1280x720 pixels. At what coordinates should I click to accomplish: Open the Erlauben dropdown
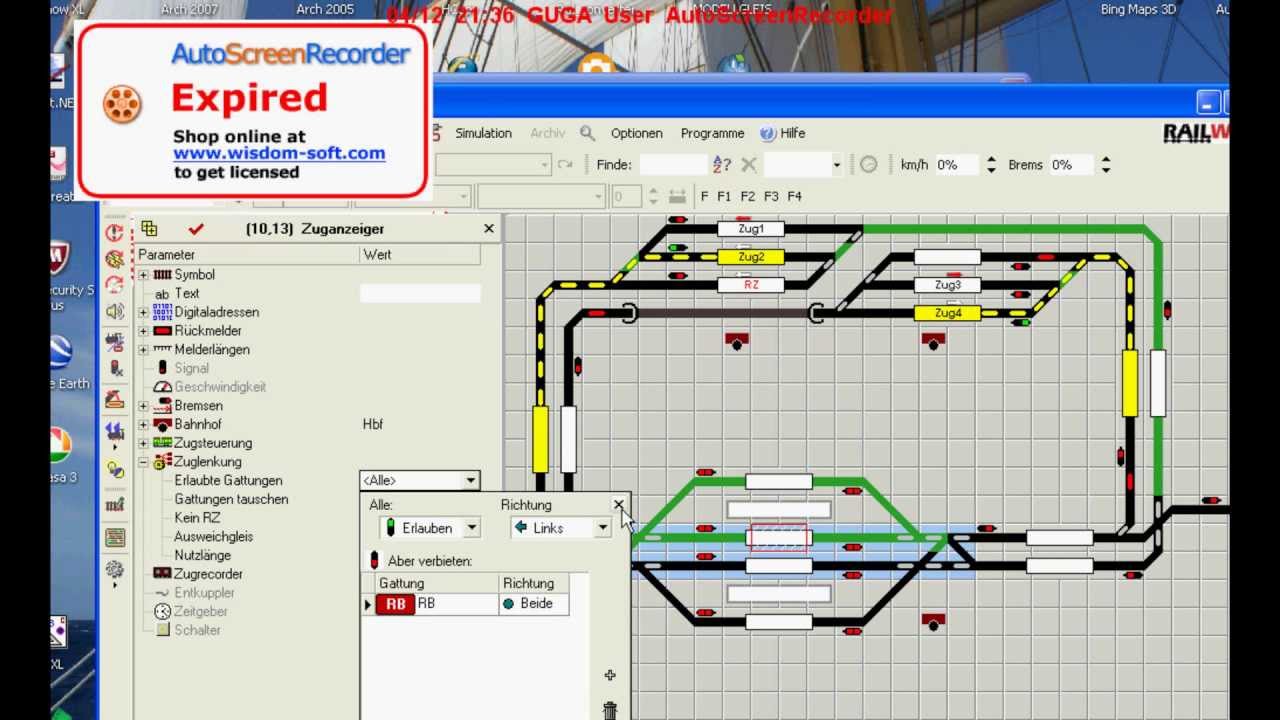[472, 528]
